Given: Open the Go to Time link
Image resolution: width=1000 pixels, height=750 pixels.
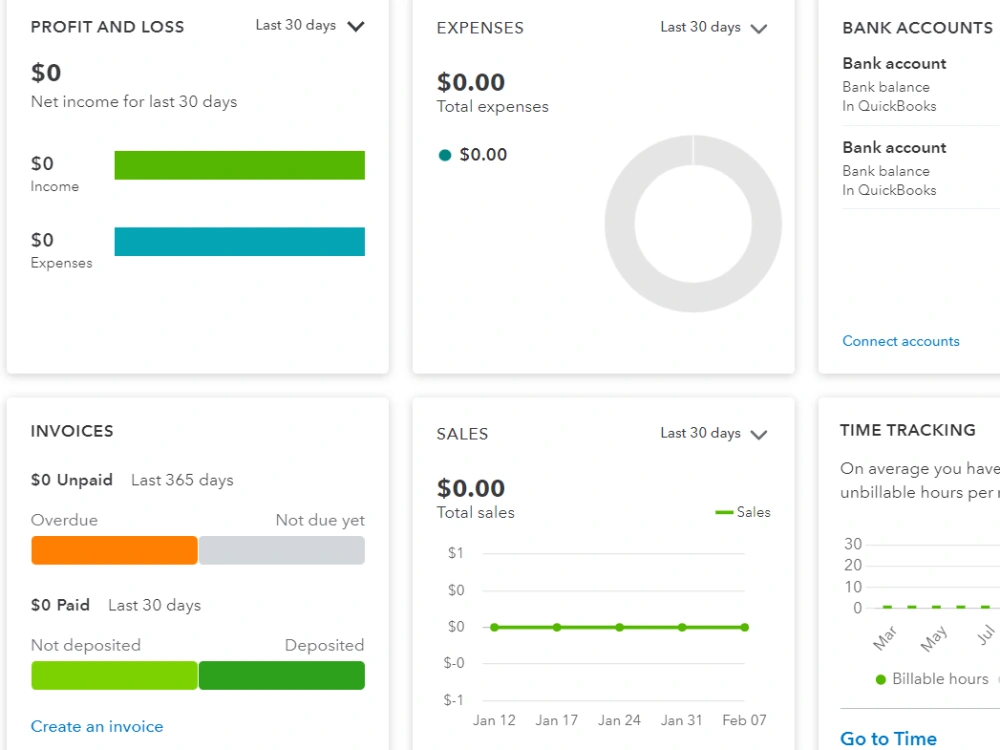Looking at the screenshot, I should (888, 739).
